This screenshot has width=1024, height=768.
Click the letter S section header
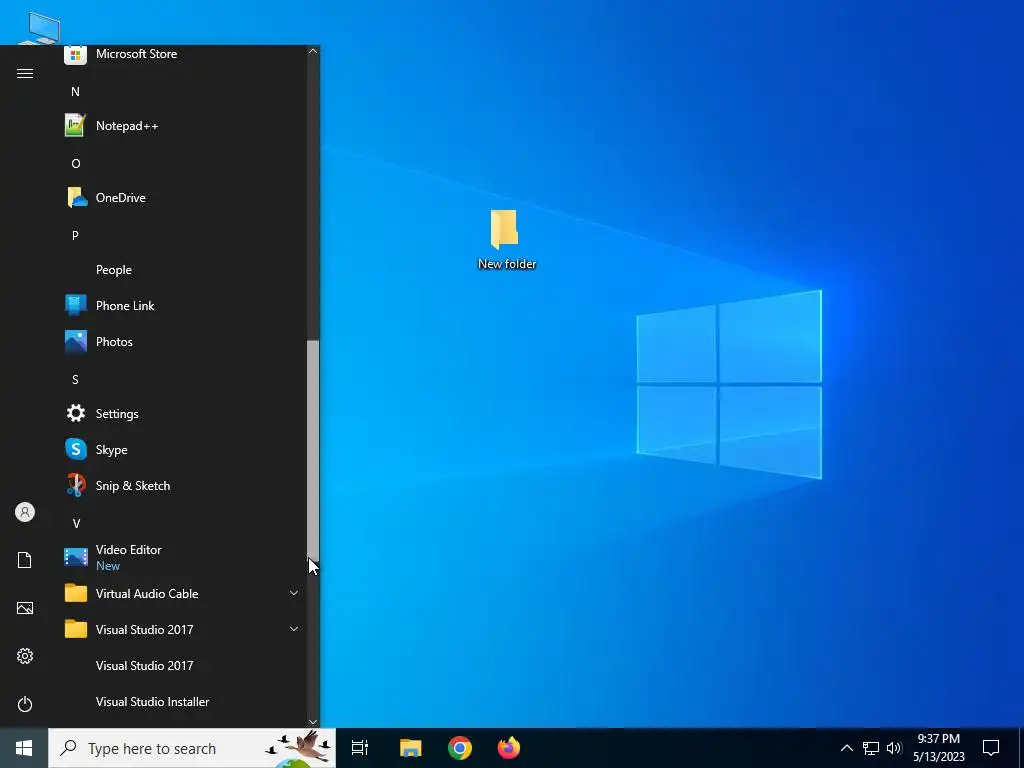point(75,379)
